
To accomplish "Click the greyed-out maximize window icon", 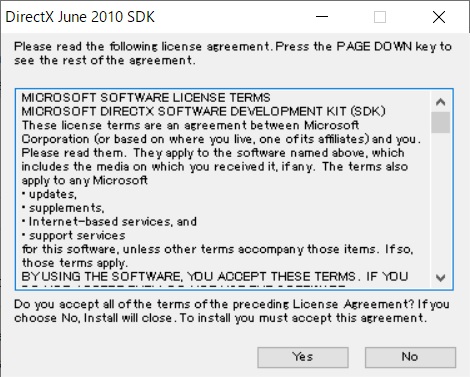I will (380, 17).
